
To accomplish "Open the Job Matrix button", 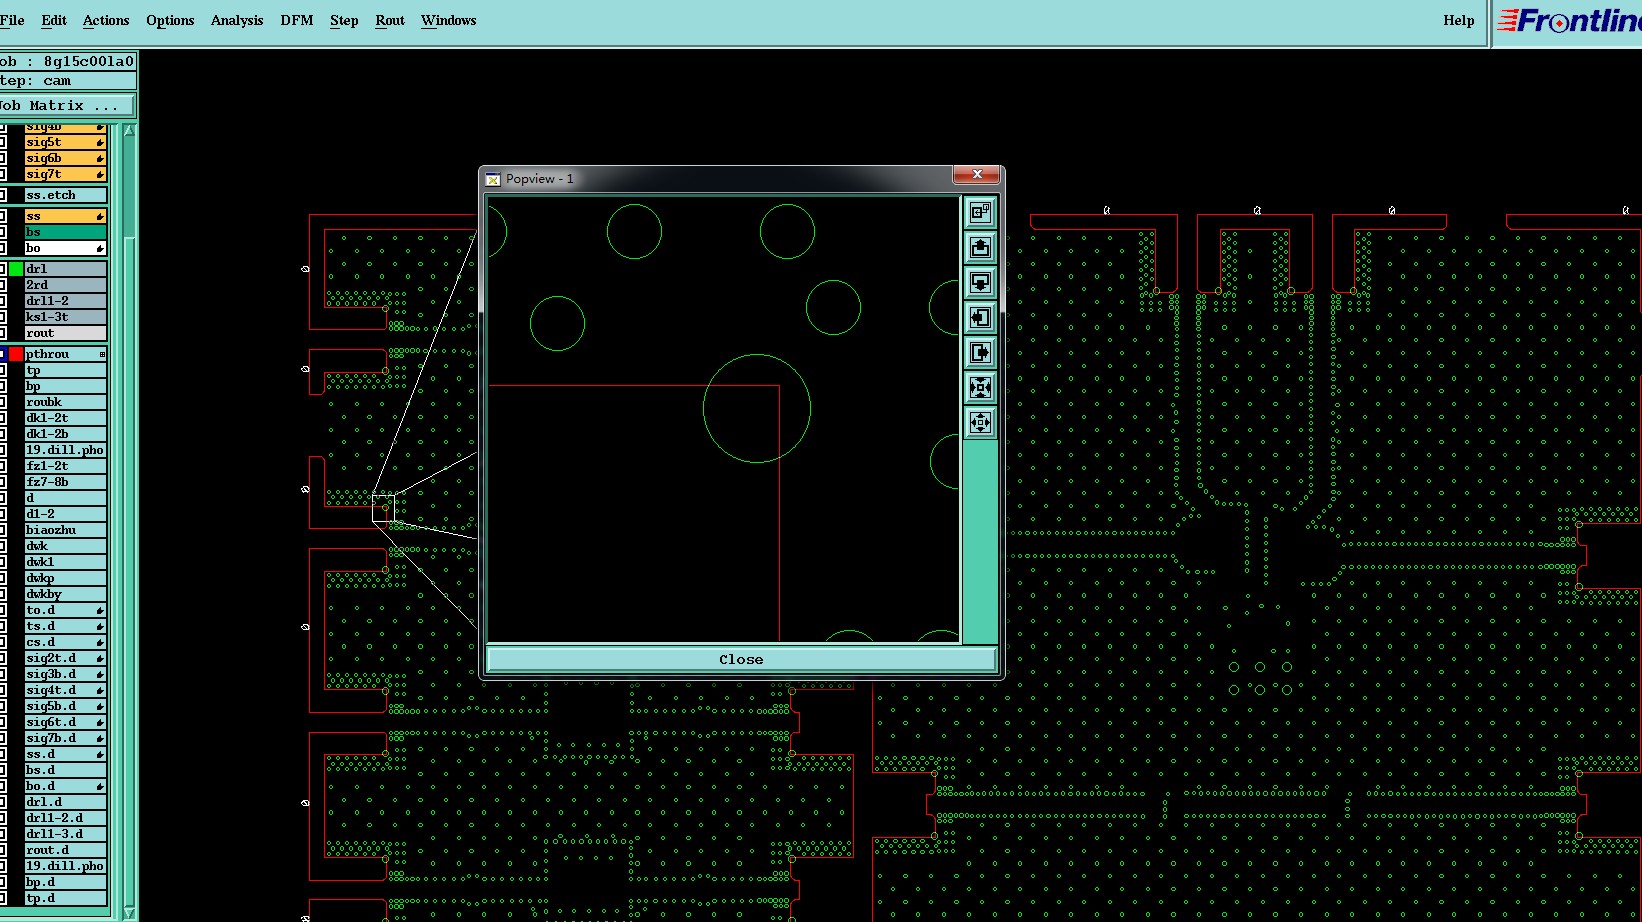I will (x=66, y=105).
